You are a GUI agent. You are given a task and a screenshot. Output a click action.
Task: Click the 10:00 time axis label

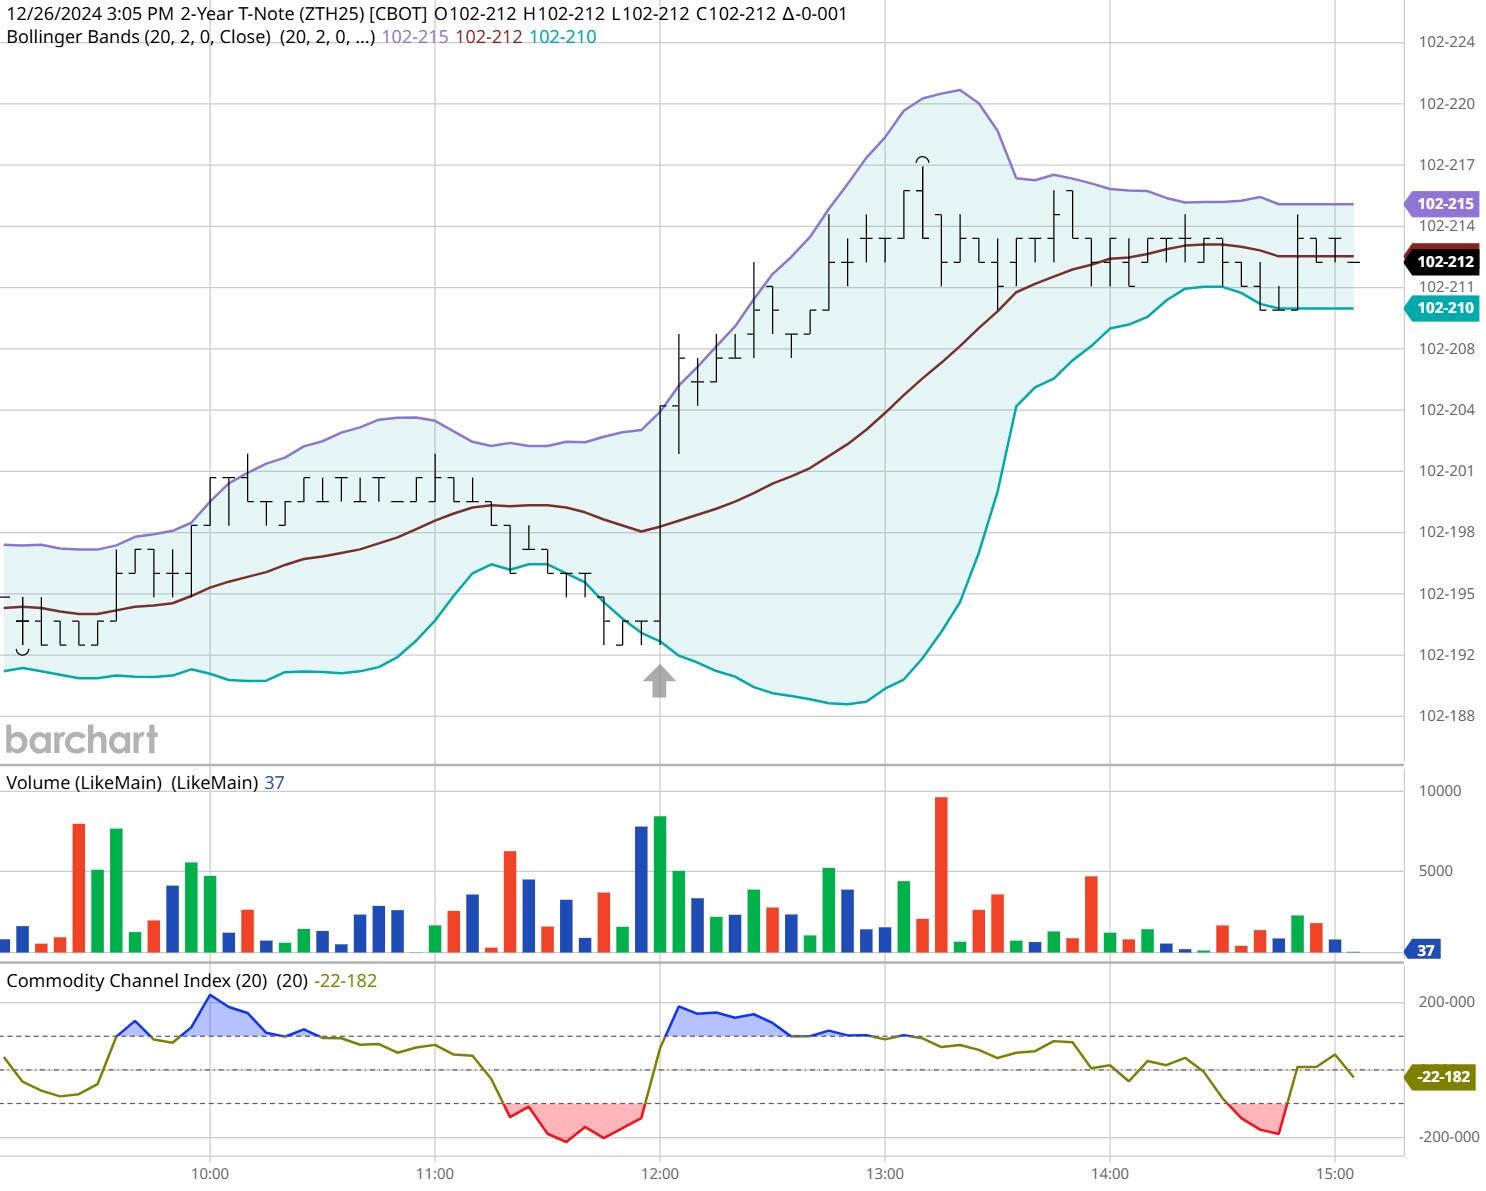point(209,1173)
